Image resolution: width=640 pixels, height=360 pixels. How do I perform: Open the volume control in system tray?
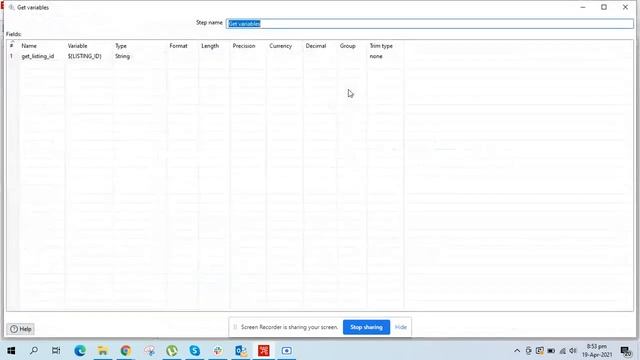coord(573,351)
